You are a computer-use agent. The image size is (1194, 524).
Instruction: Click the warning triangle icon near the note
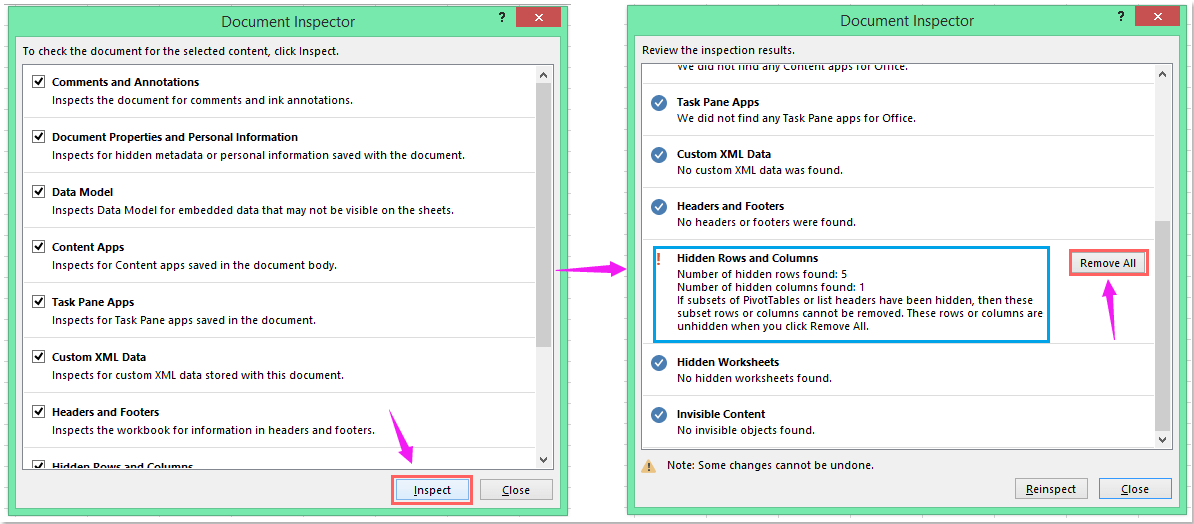[x=648, y=465]
